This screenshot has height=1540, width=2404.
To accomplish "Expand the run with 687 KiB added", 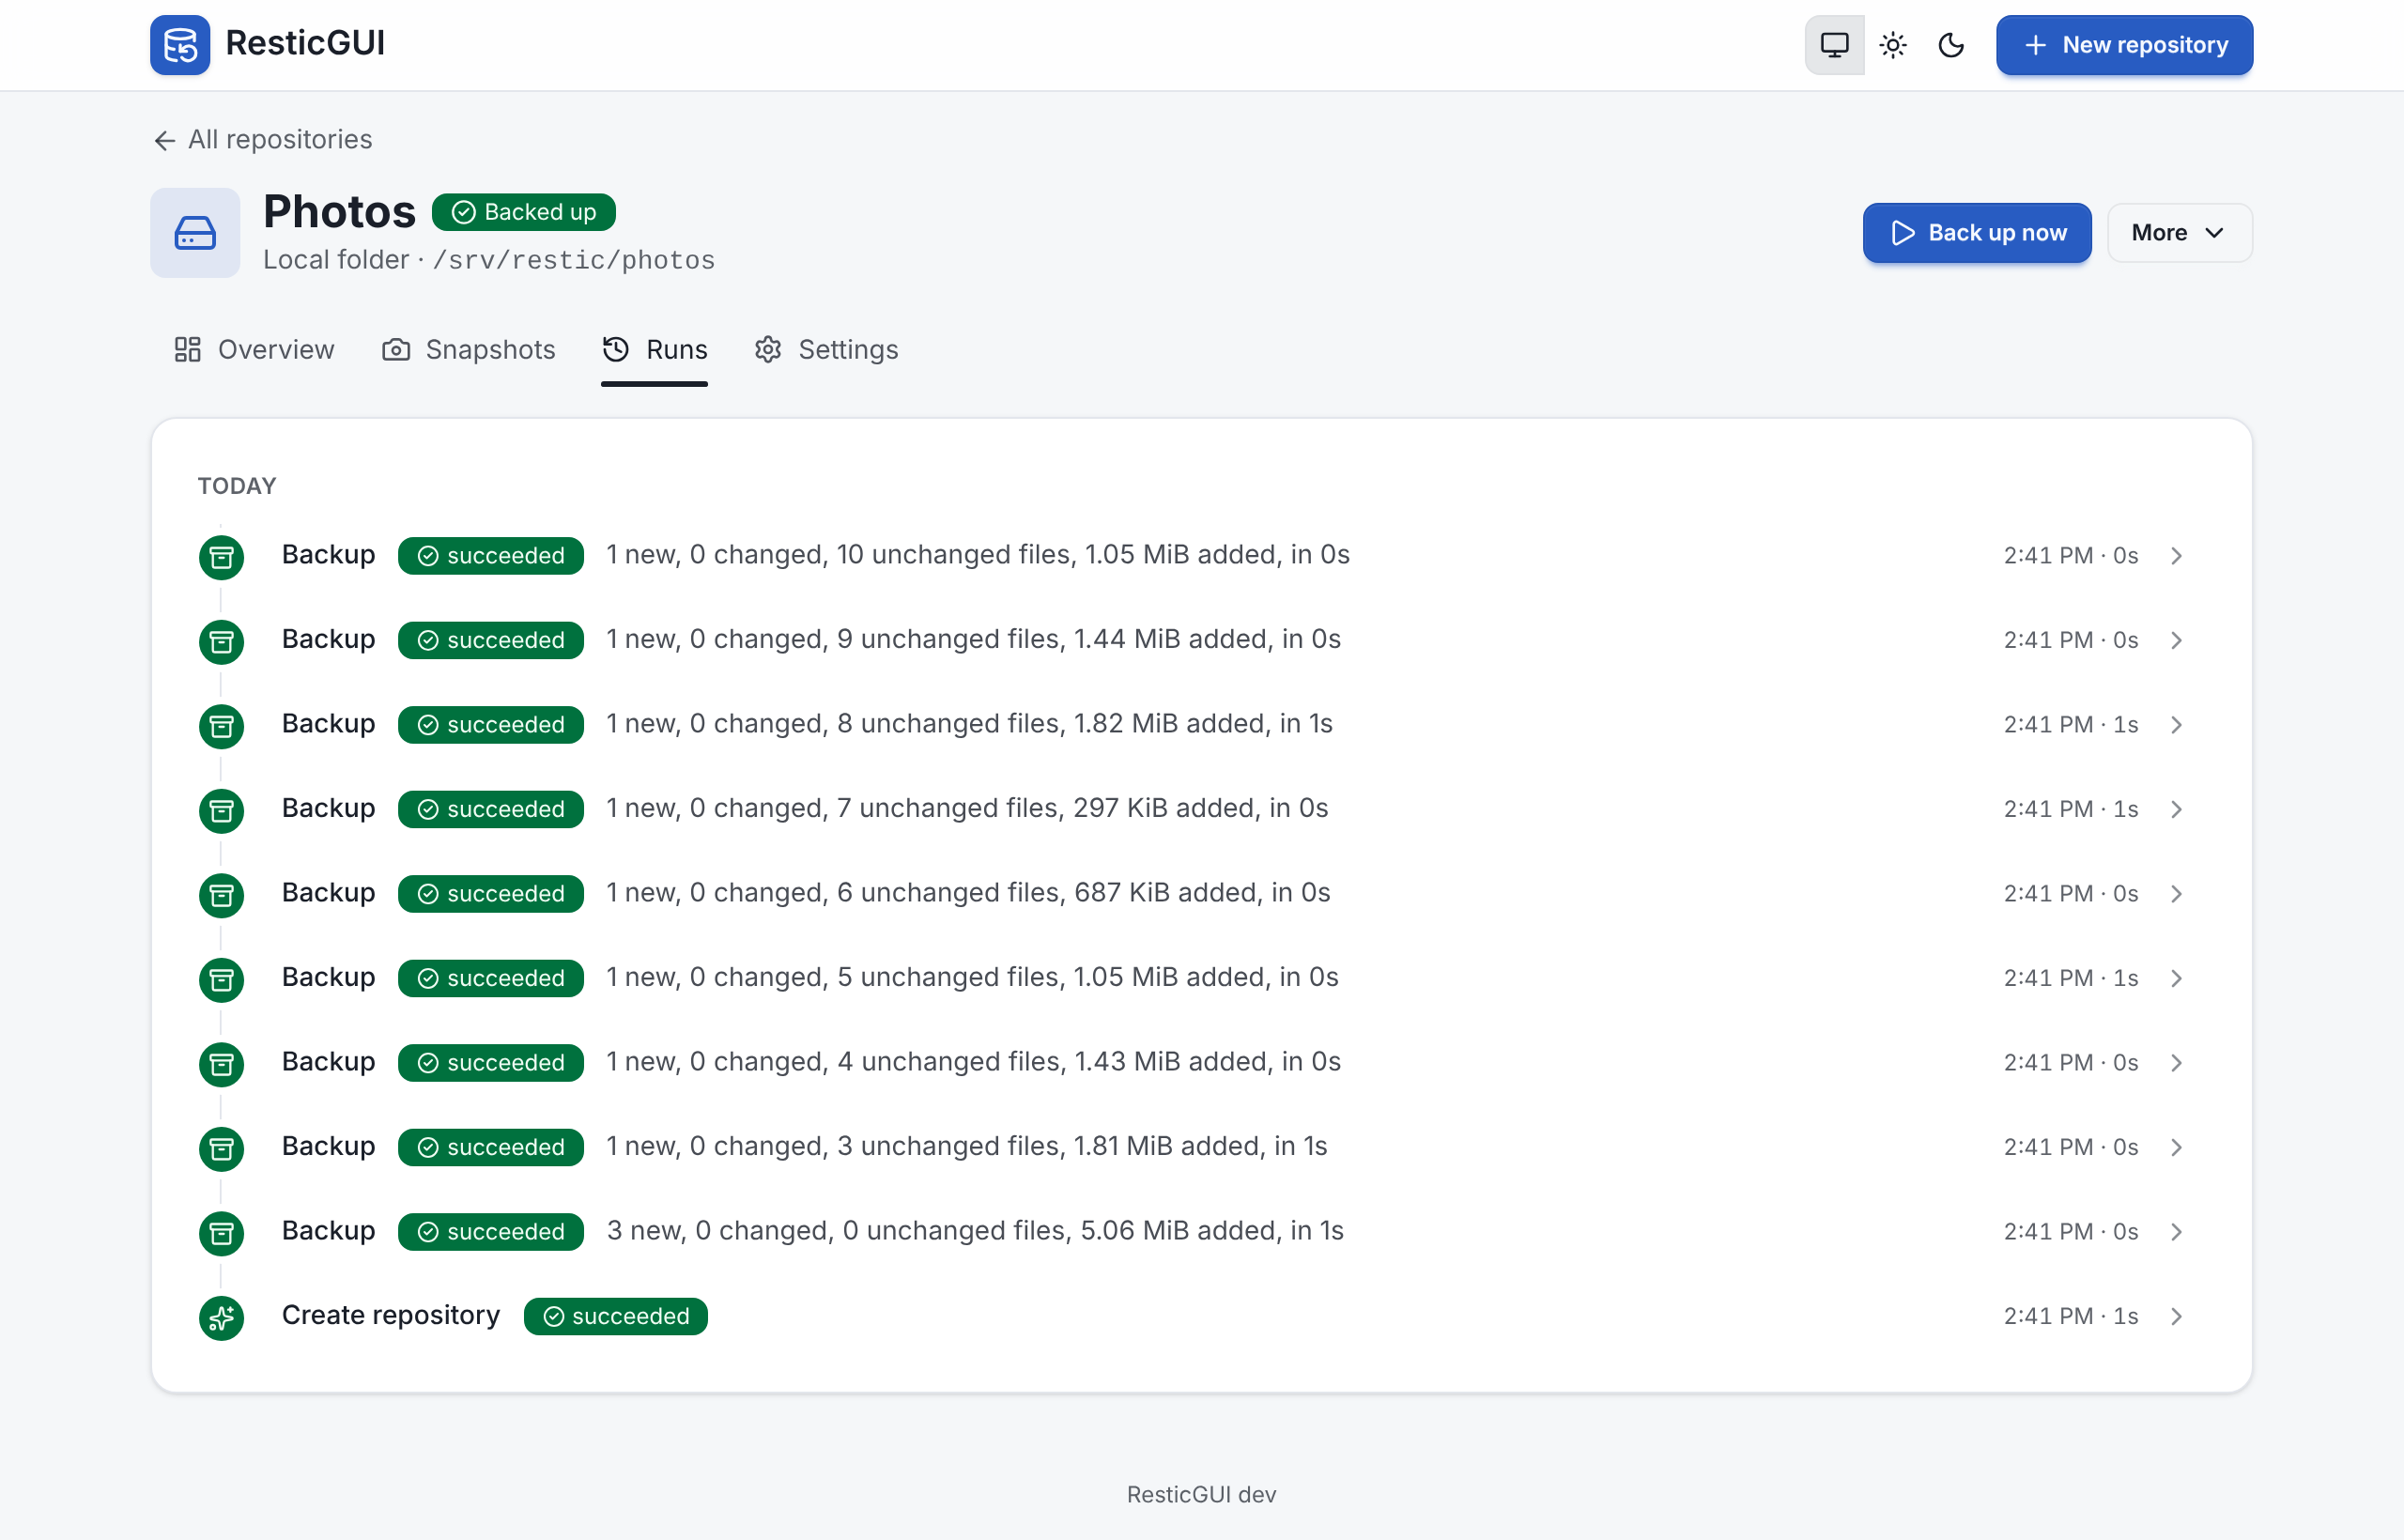I will pos(2176,894).
